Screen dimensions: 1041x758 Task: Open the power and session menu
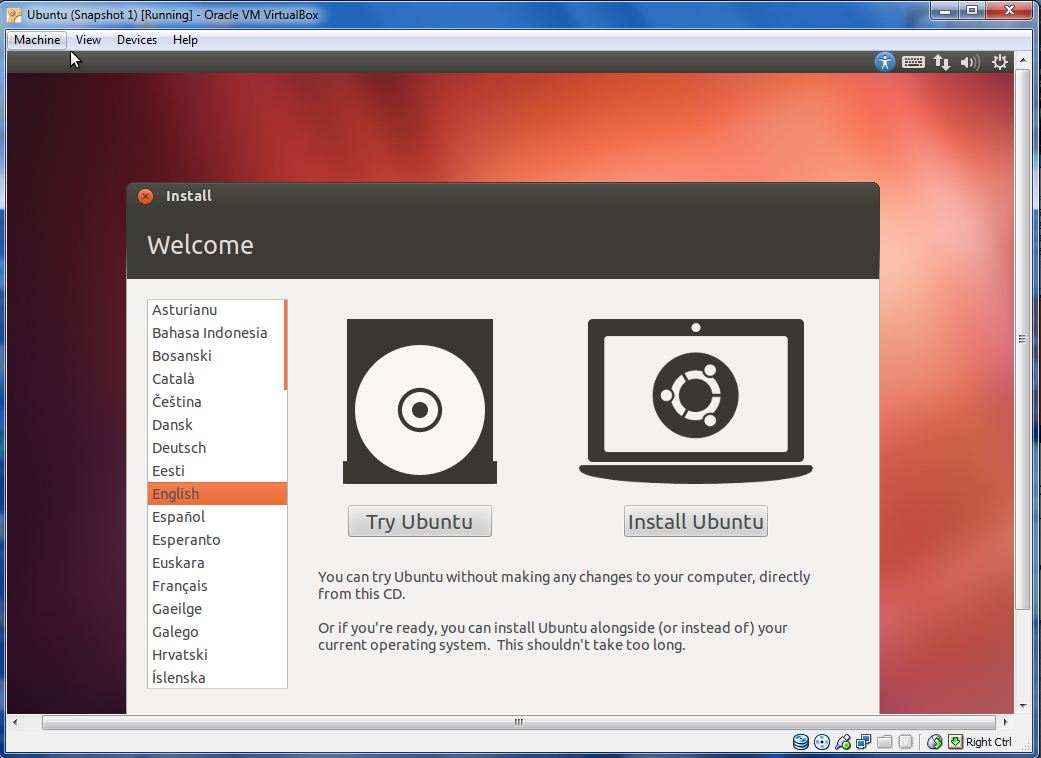pyautogui.click(x=1000, y=62)
